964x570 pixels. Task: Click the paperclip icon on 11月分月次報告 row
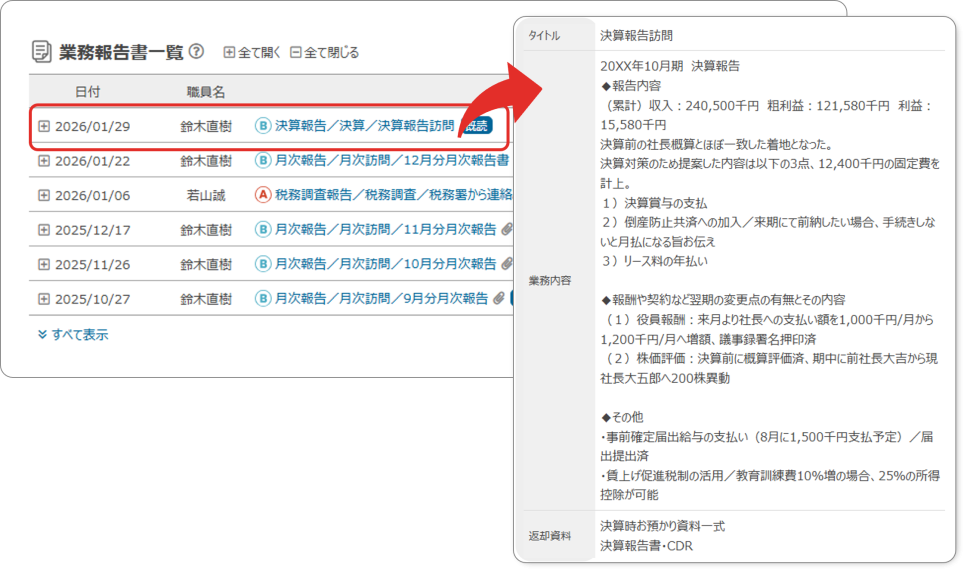click(x=506, y=230)
